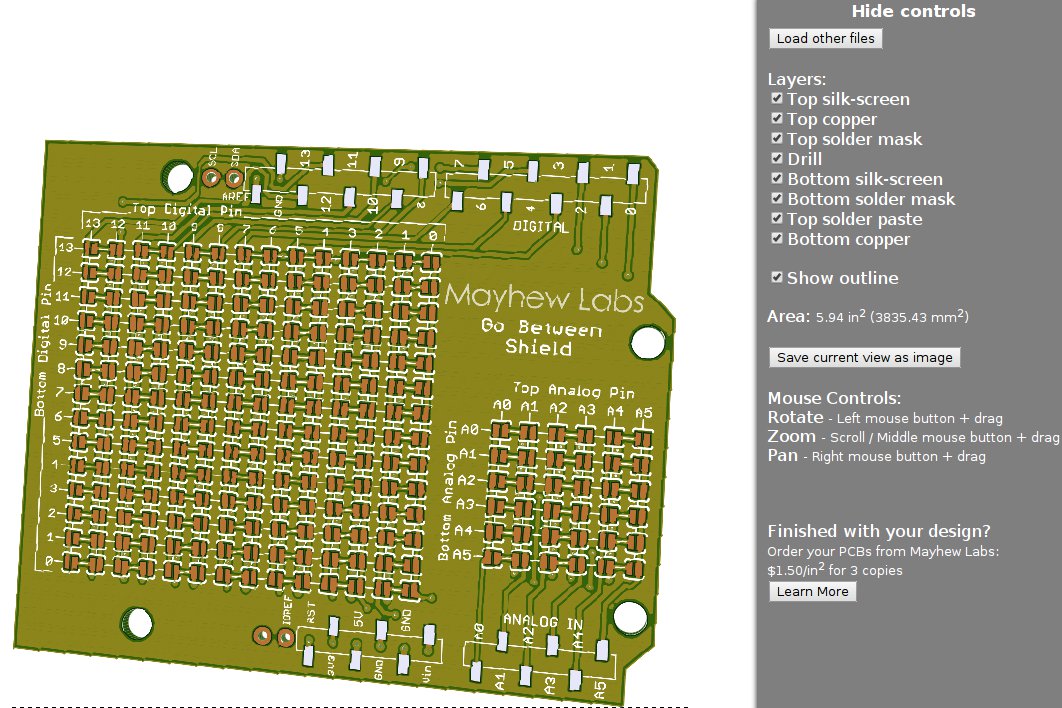
Task: Disable the Show outline checkbox
Action: tap(777, 277)
